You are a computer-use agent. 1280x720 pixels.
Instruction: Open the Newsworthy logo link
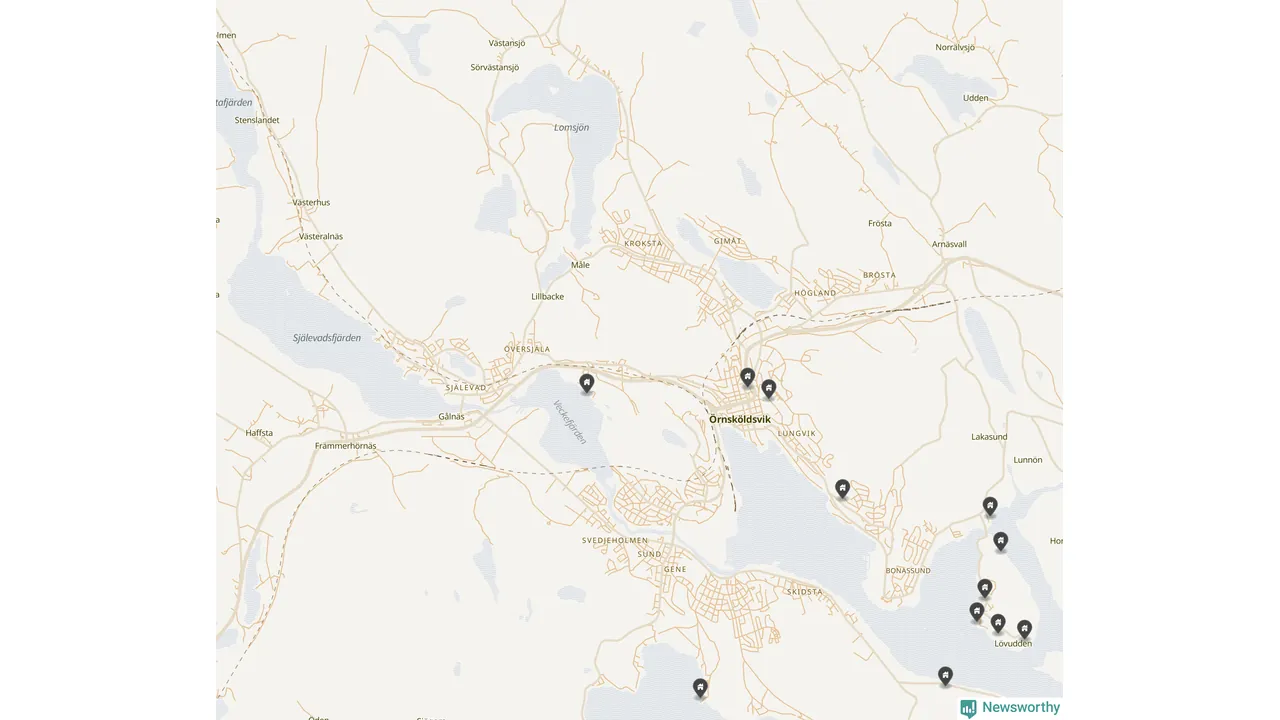tap(1010, 708)
